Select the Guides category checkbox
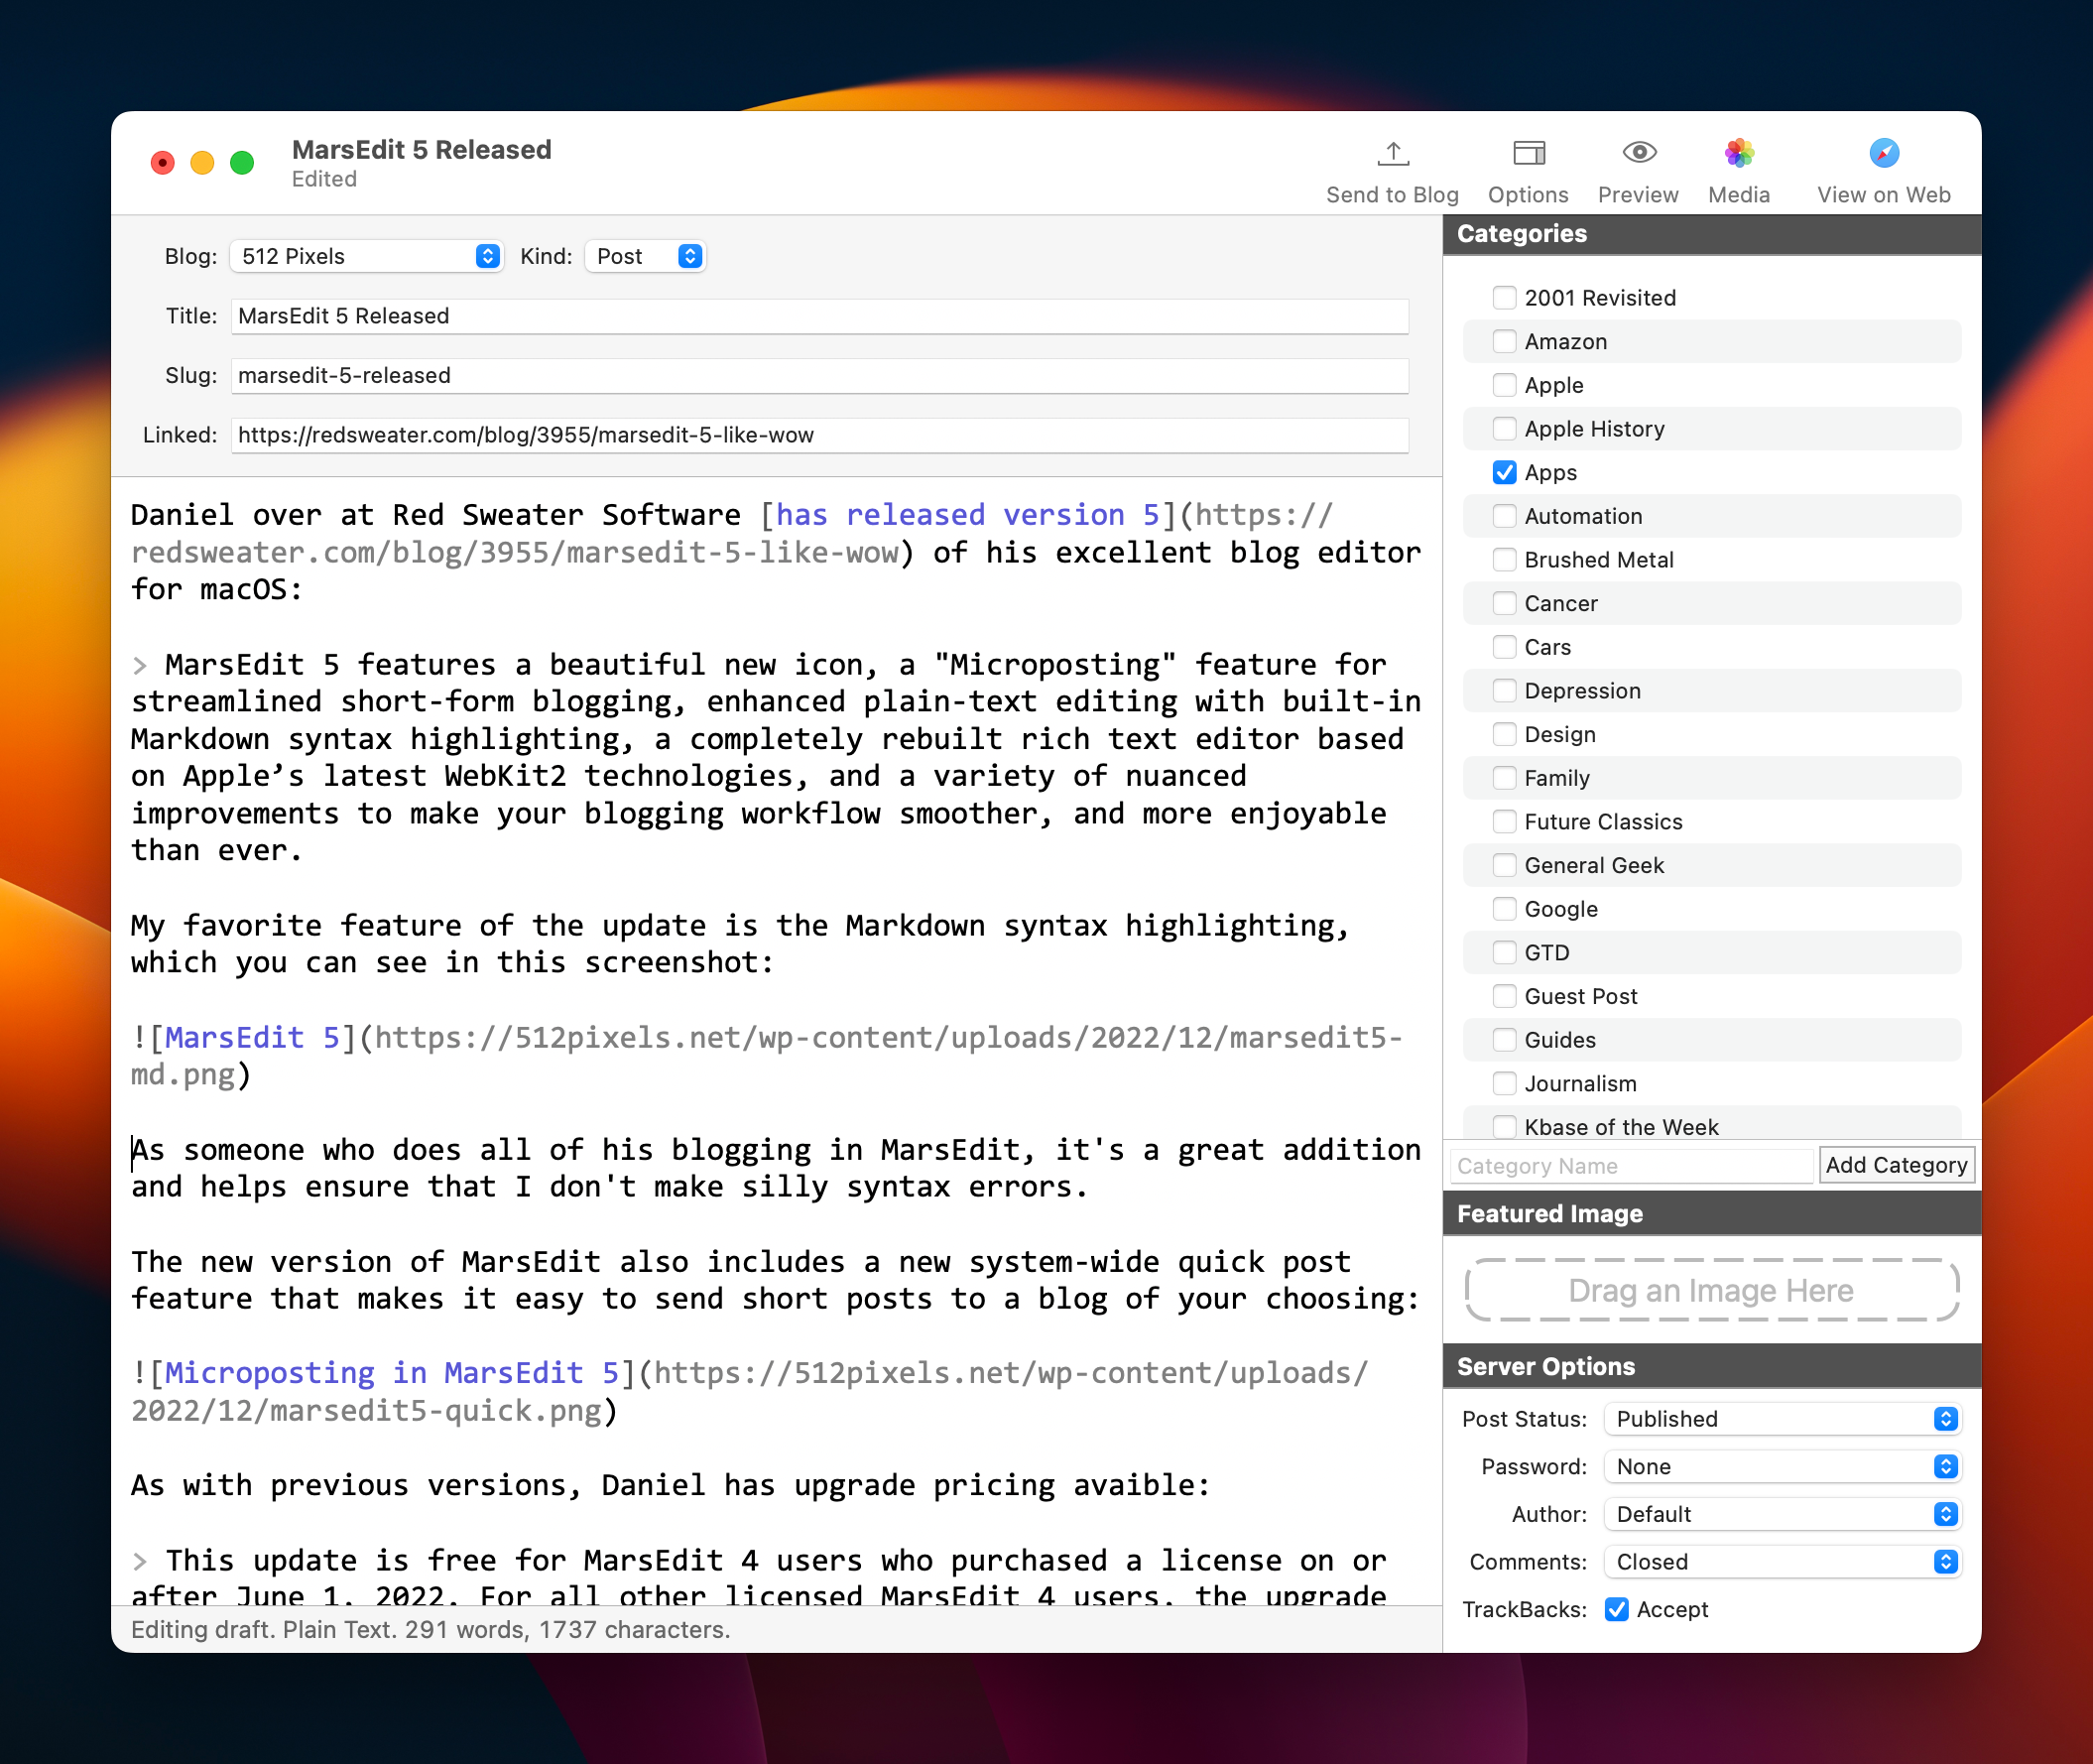2093x1764 pixels. point(1504,1041)
